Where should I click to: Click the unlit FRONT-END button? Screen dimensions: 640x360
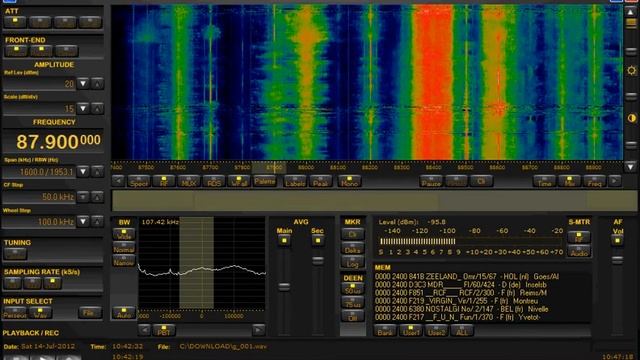pos(66,51)
